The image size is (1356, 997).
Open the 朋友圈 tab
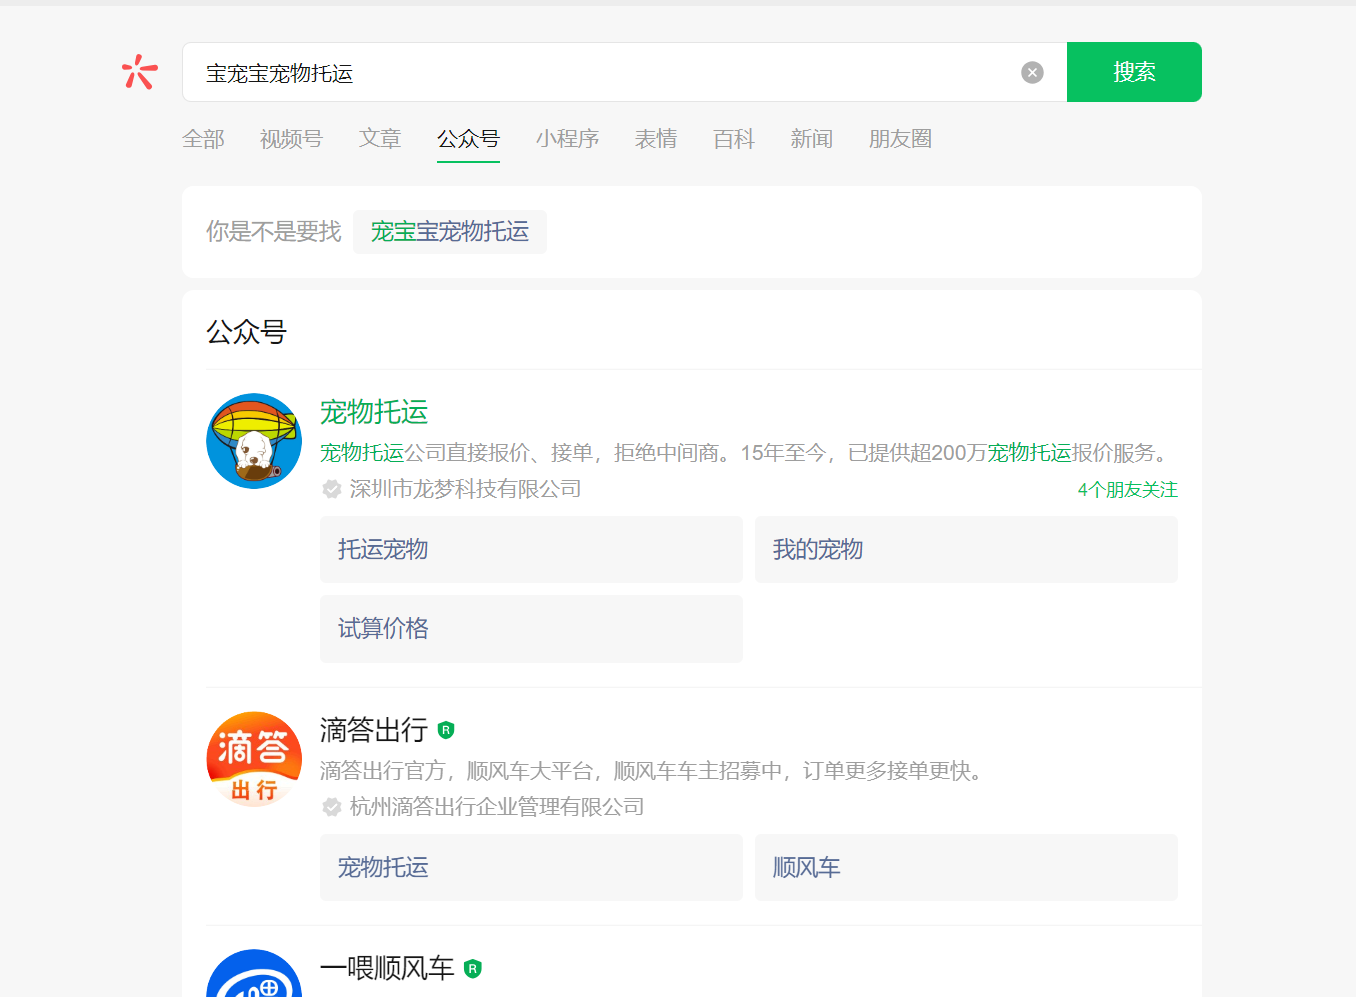pos(900,139)
